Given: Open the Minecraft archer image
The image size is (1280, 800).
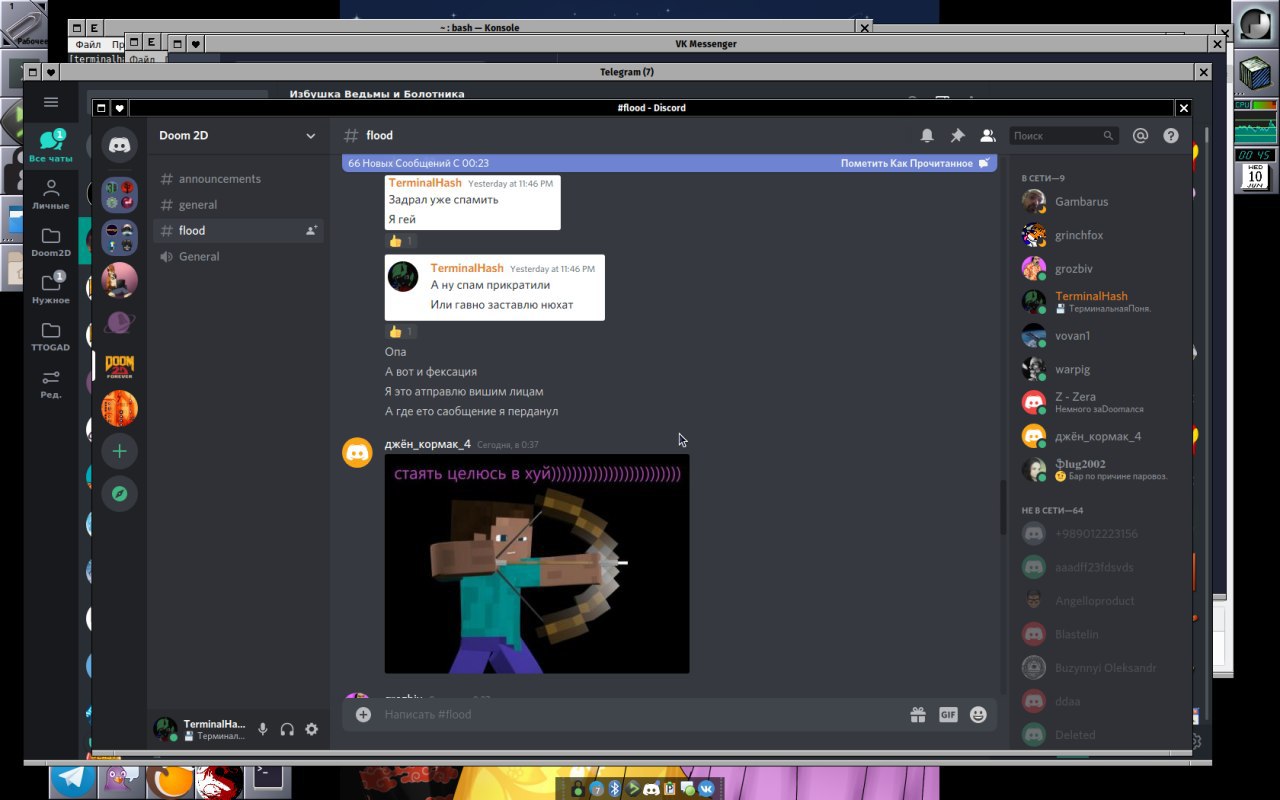Looking at the screenshot, I should [537, 563].
